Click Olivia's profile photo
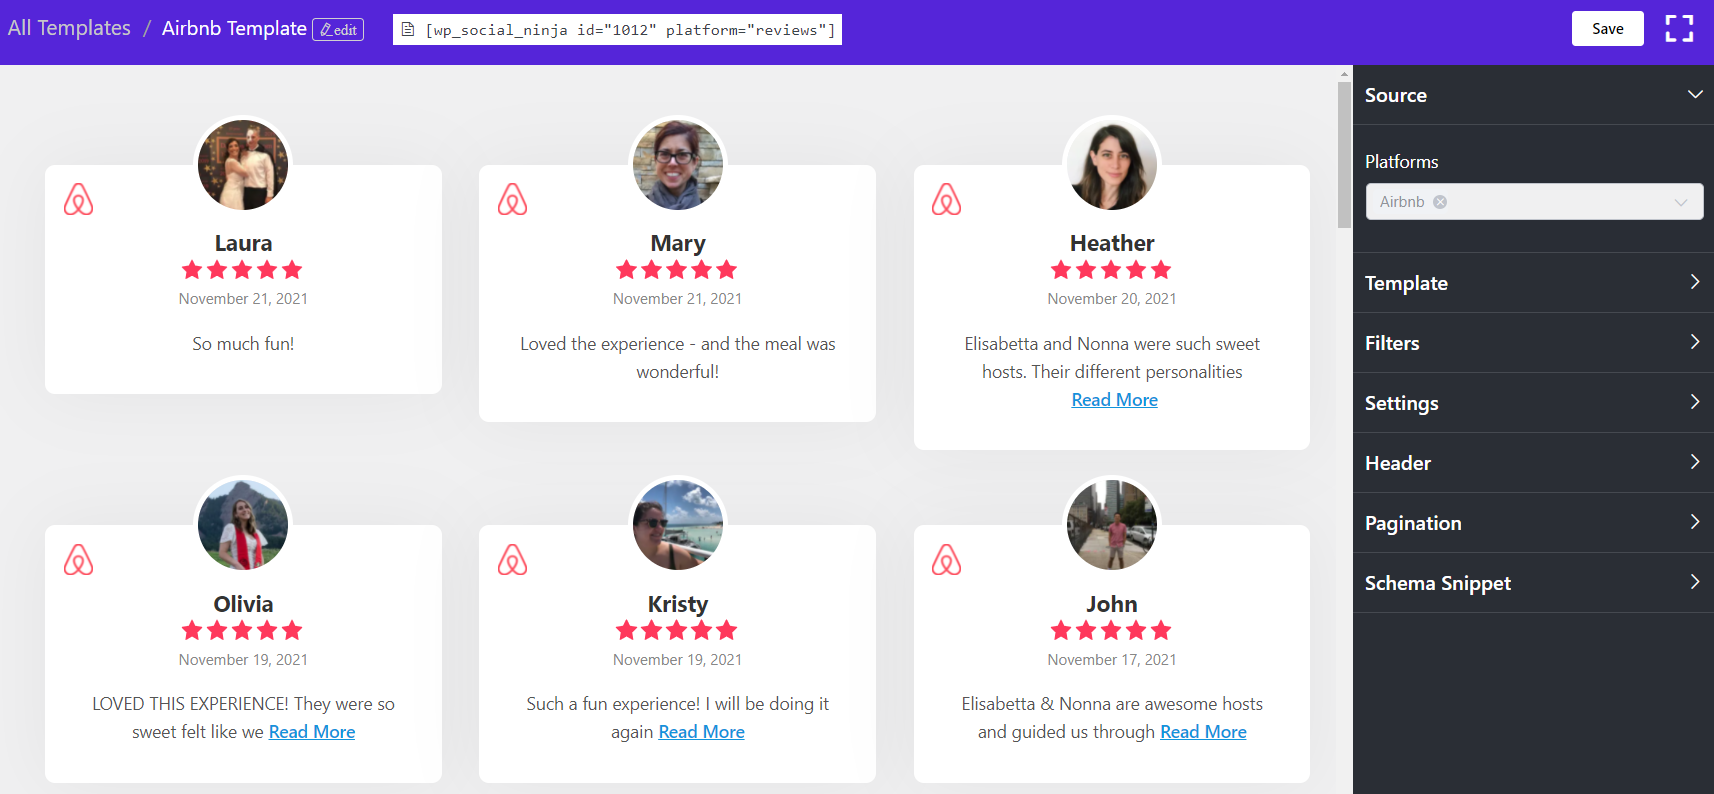 pyautogui.click(x=243, y=525)
